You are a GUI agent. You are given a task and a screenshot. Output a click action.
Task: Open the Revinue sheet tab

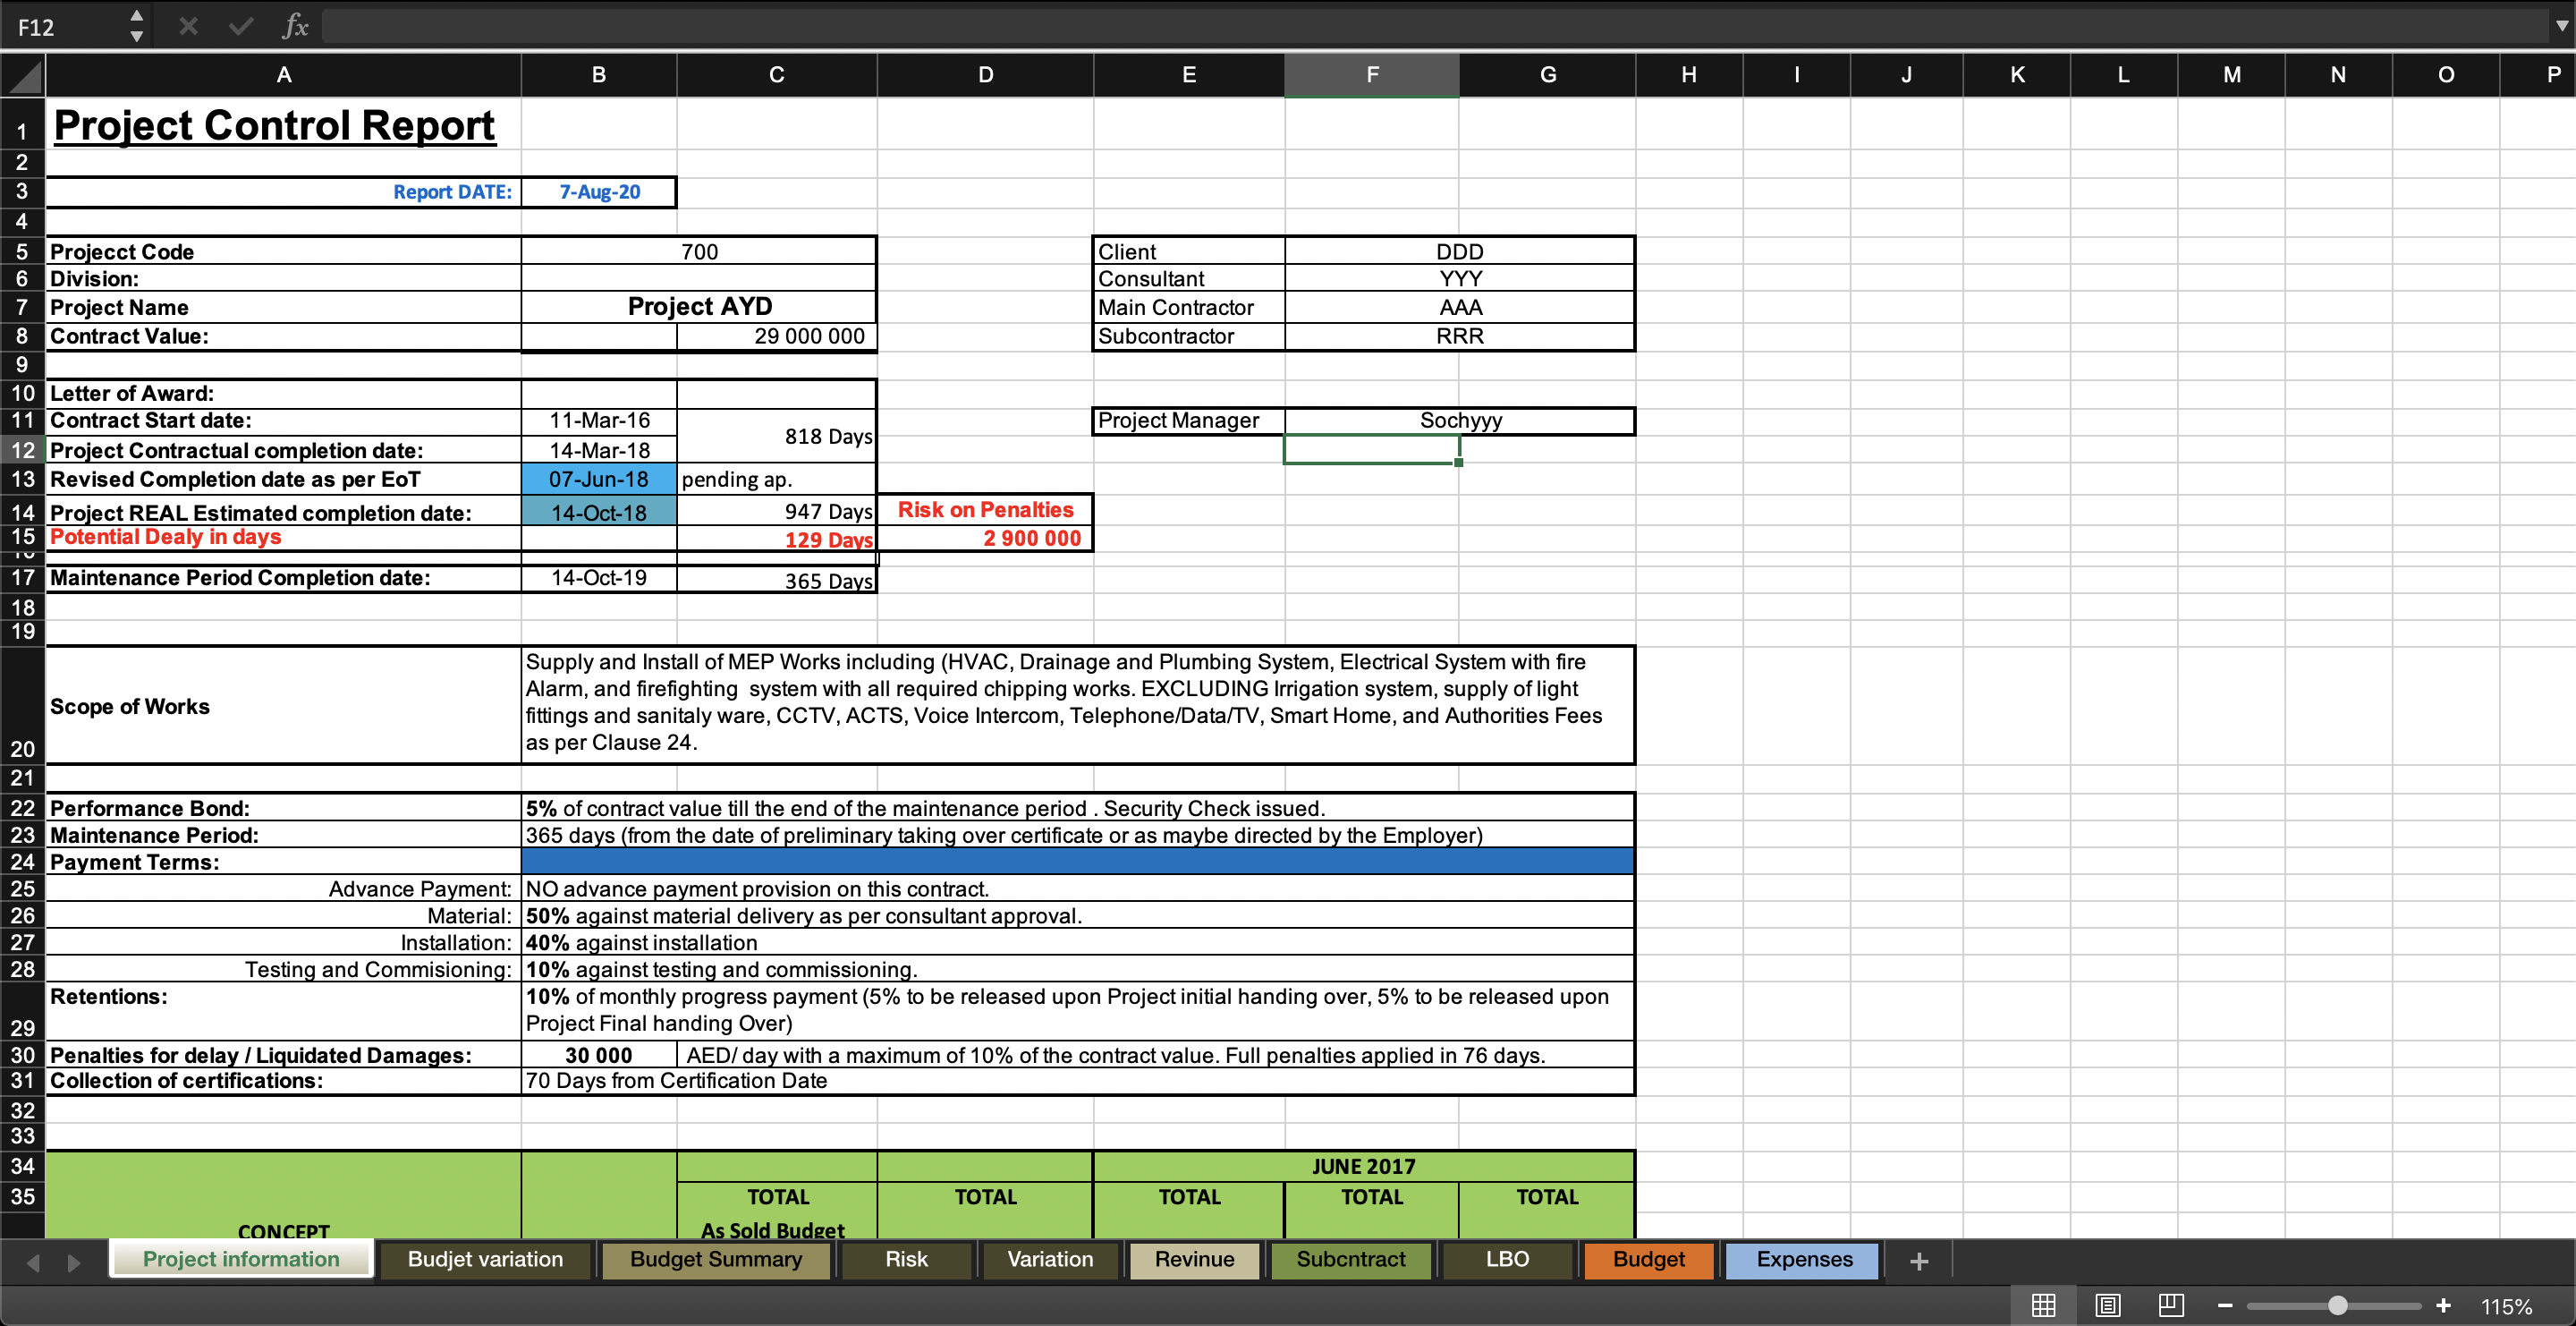[x=1194, y=1259]
